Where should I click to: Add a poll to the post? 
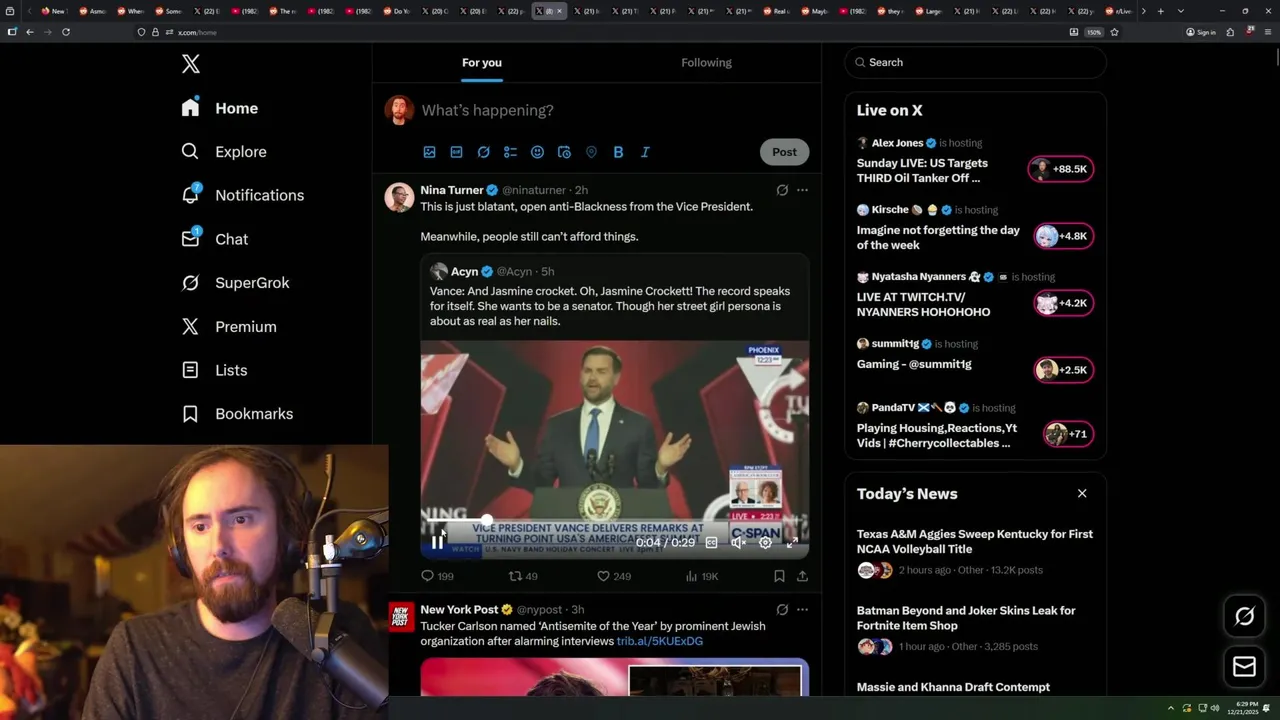pyautogui.click(x=510, y=152)
